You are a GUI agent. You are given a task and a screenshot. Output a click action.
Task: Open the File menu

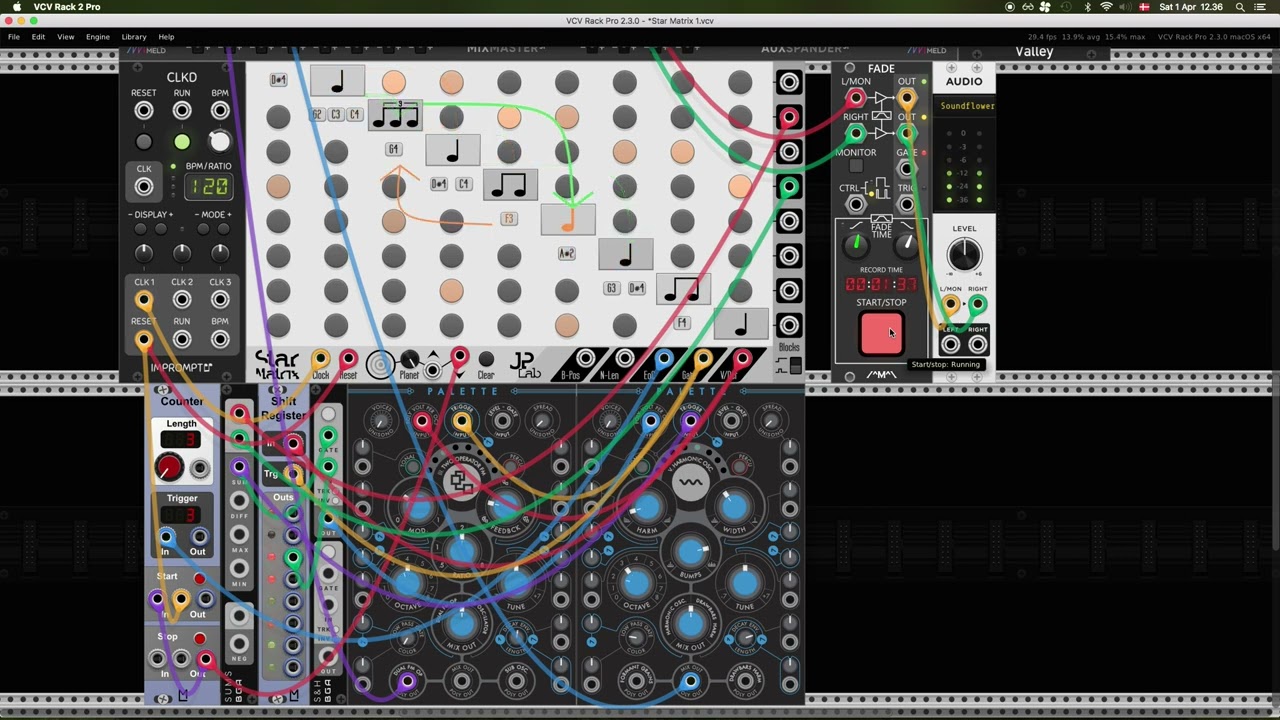(x=14, y=37)
